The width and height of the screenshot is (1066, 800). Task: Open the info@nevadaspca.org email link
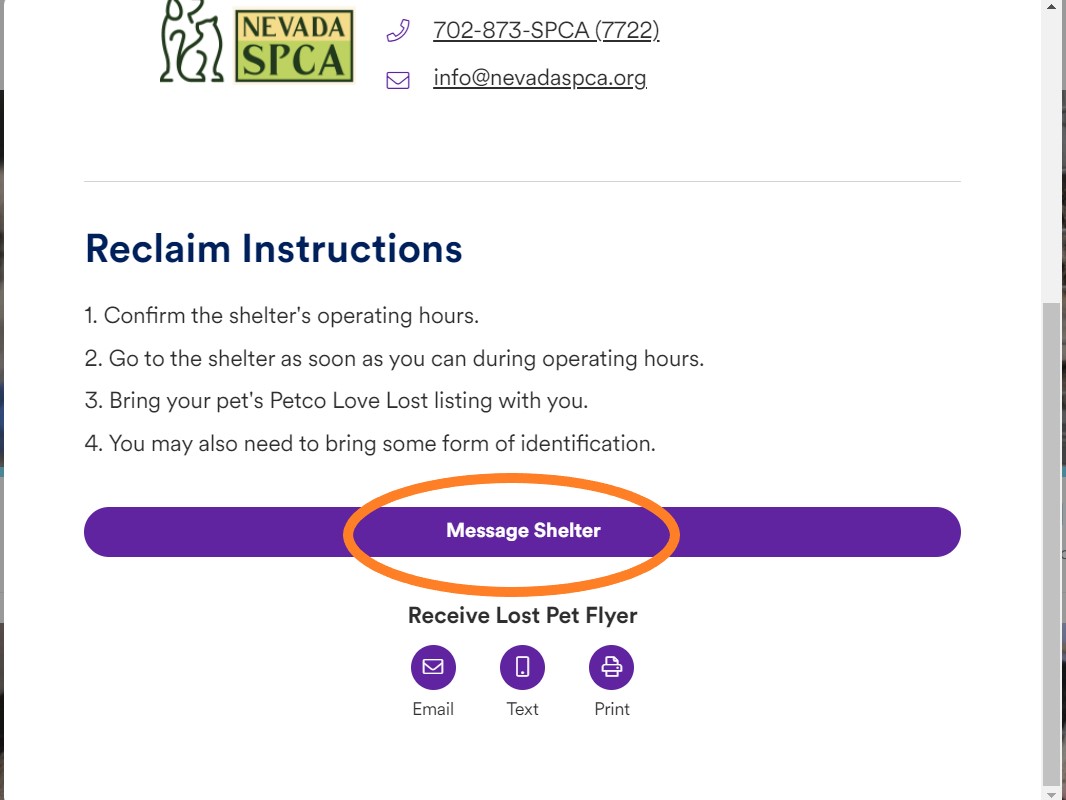tap(540, 78)
